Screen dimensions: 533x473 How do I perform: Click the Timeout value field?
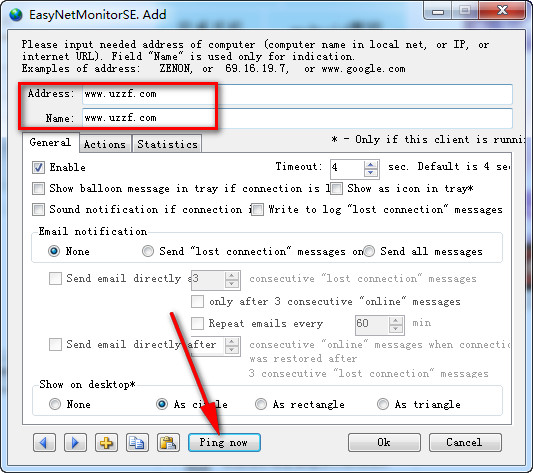[x=347, y=169]
